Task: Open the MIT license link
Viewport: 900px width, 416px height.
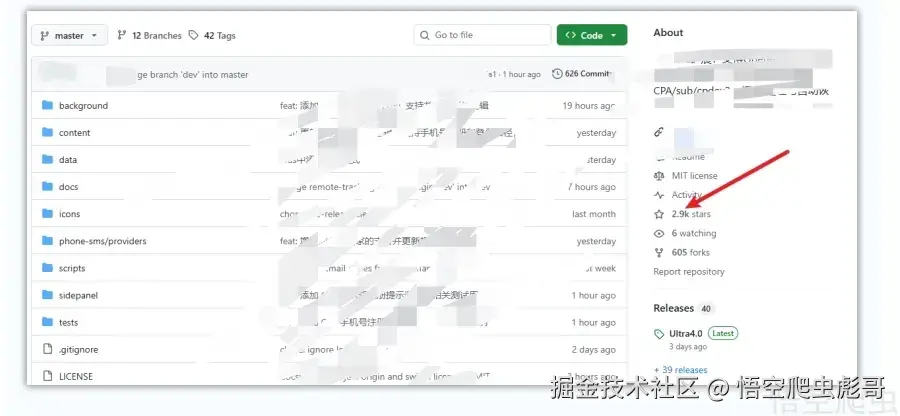Action: 695,176
